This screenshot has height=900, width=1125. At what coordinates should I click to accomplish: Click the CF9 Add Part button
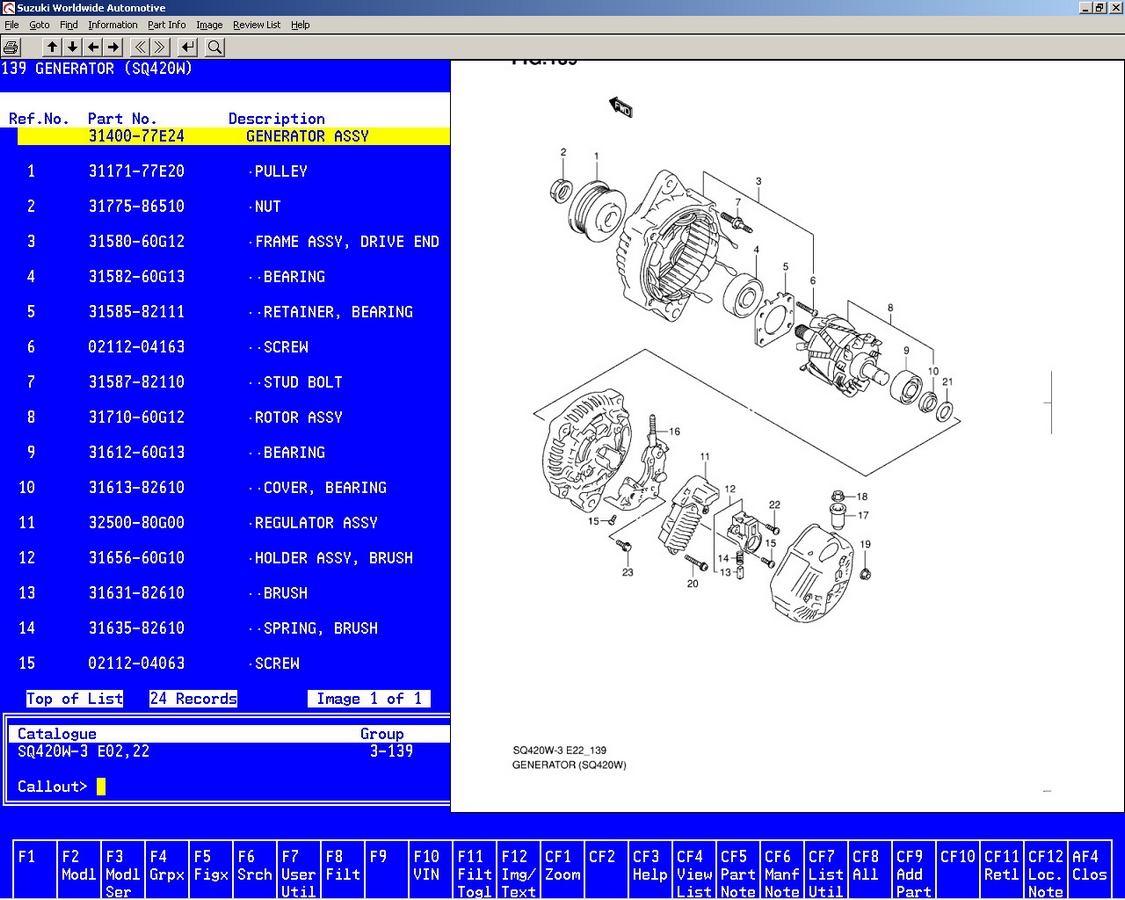point(913,870)
